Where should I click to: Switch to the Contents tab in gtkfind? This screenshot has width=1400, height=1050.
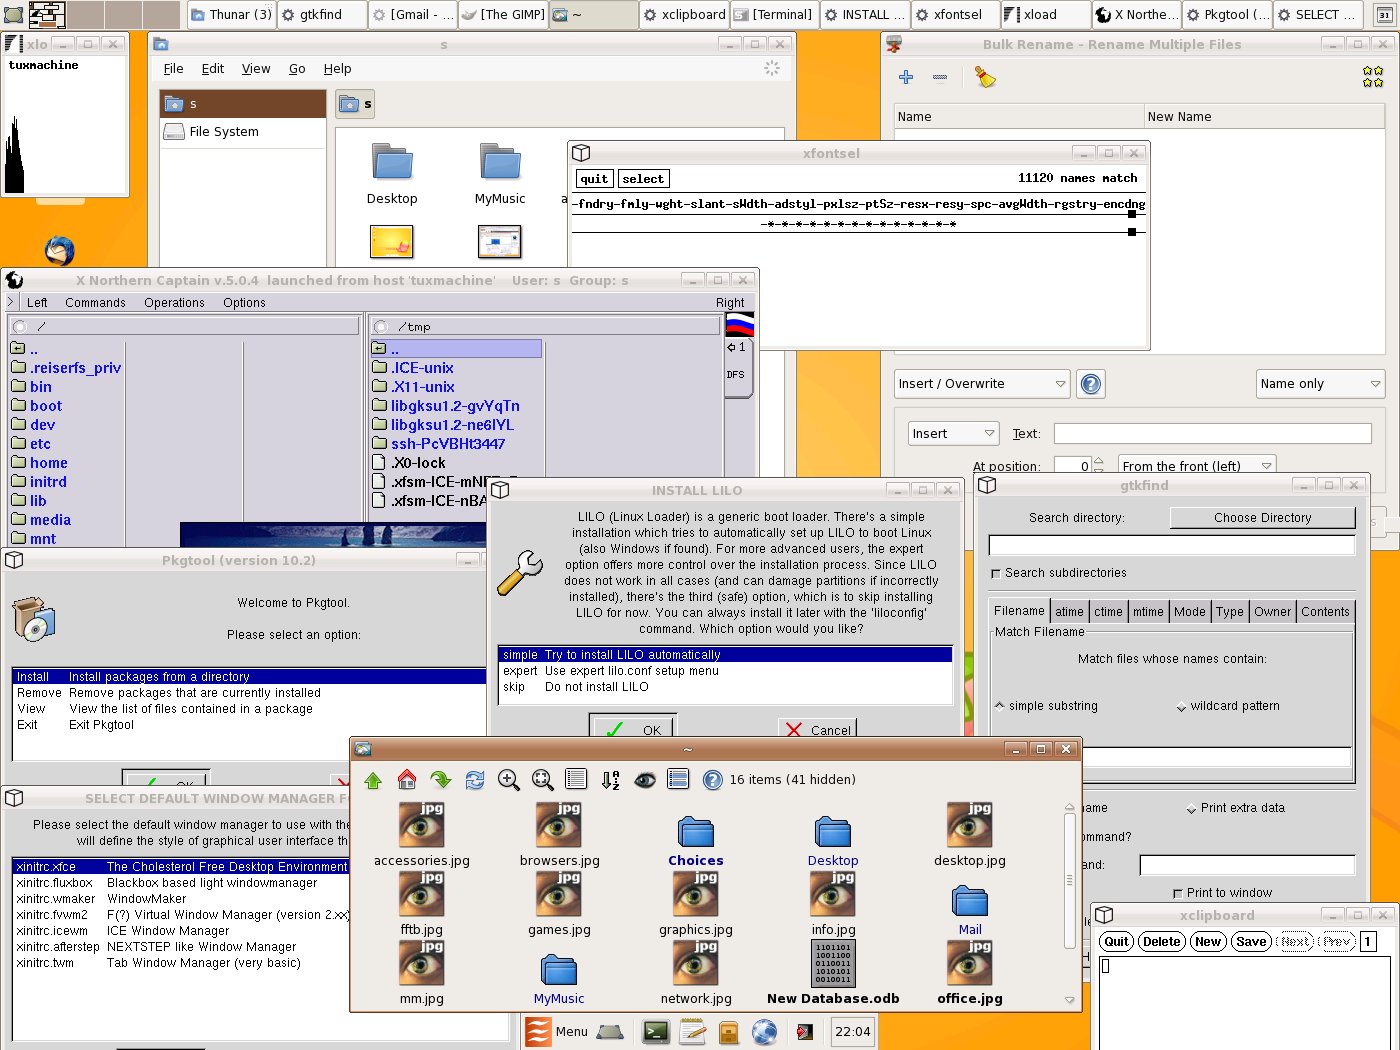tap(1325, 612)
